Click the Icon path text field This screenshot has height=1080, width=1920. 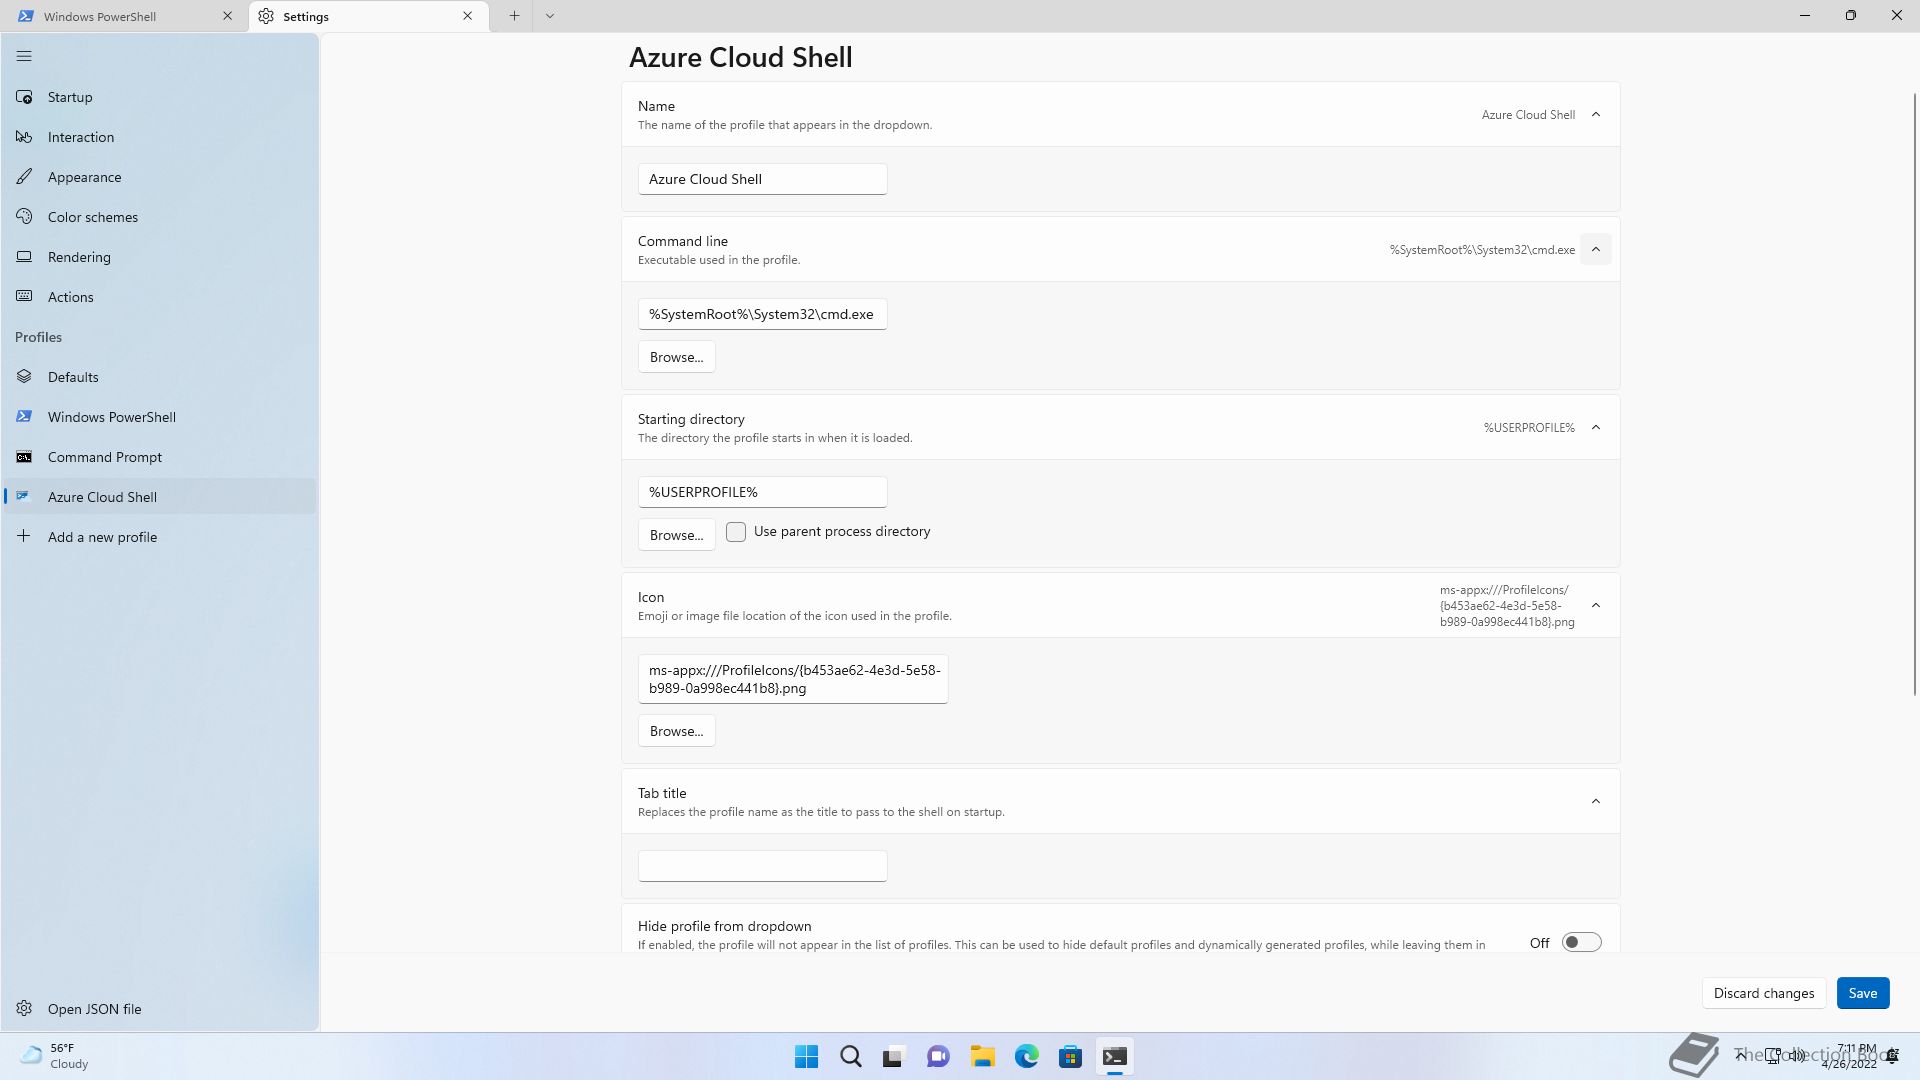pos(793,679)
